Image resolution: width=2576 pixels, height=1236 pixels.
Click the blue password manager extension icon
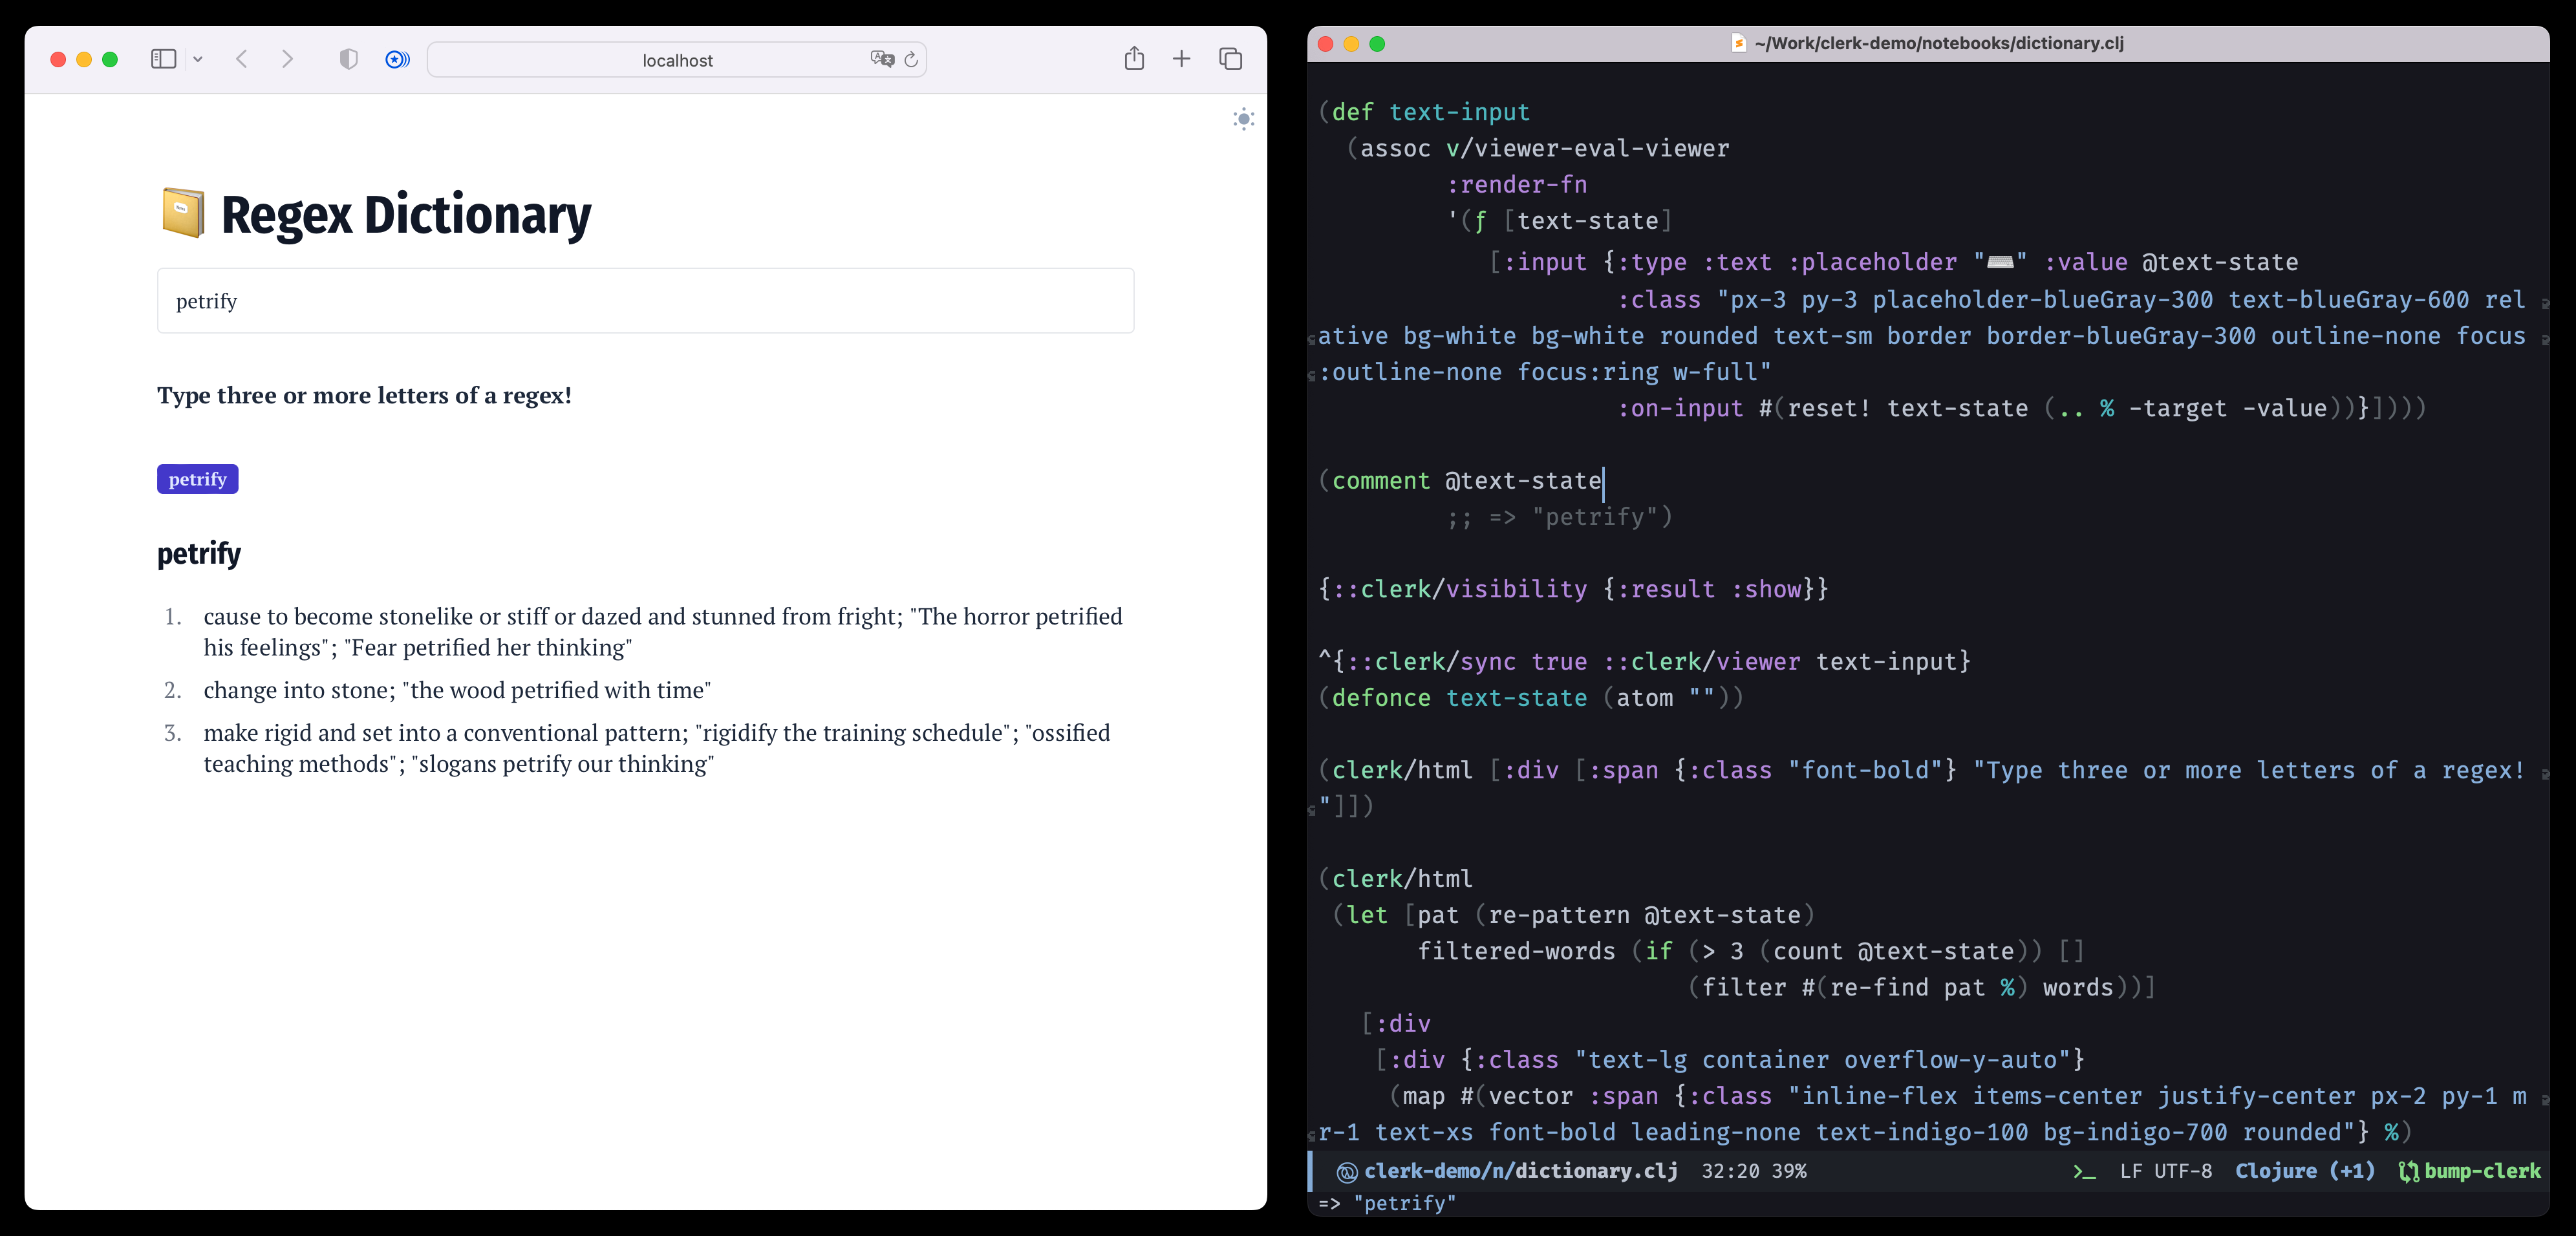point(397,59)
